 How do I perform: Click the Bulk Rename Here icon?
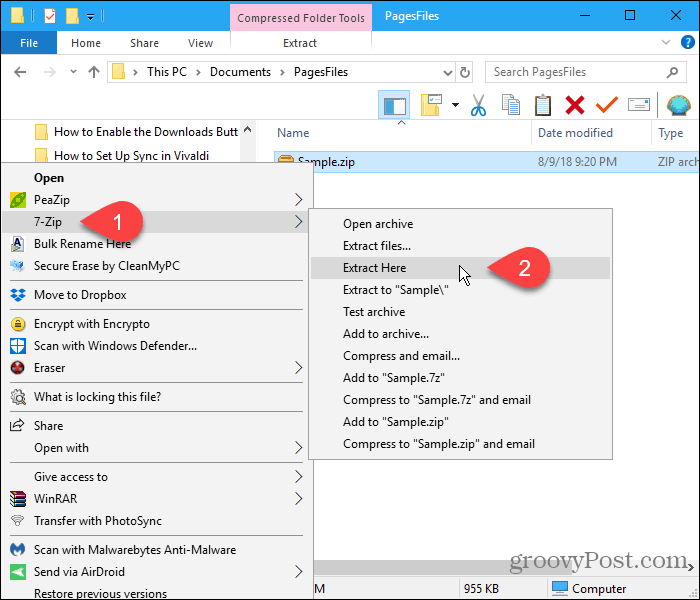point(17,244)
